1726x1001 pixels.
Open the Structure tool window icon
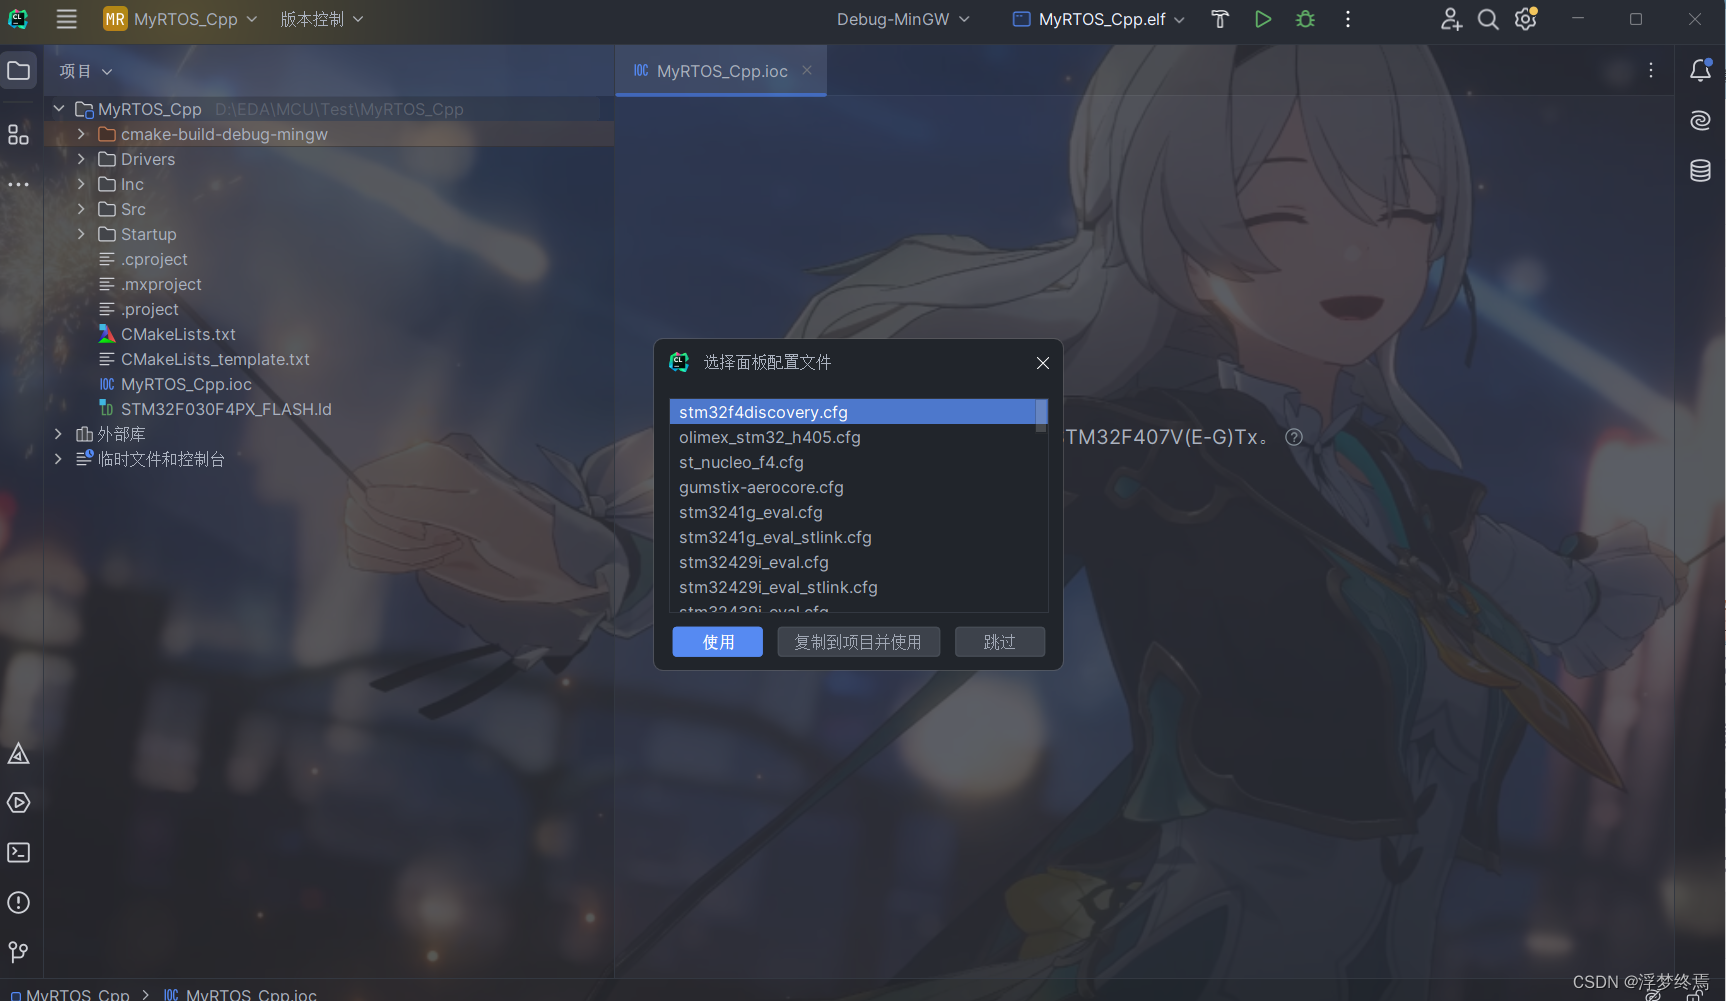click(x=18, y=134)
